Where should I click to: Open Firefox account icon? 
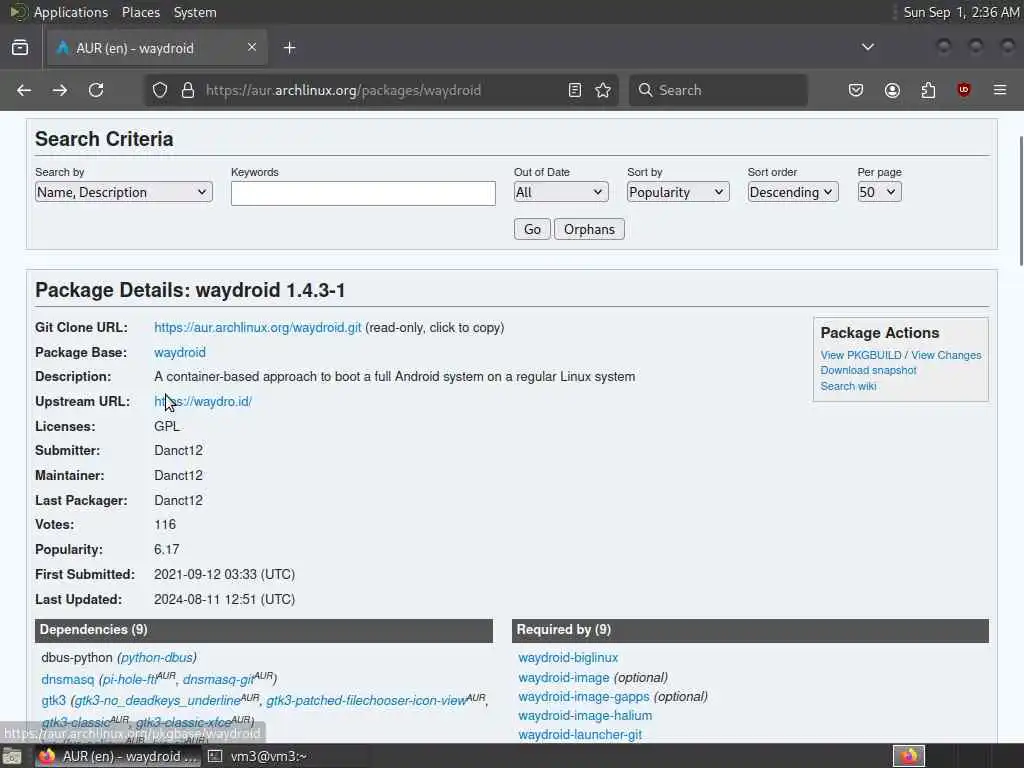893,90
